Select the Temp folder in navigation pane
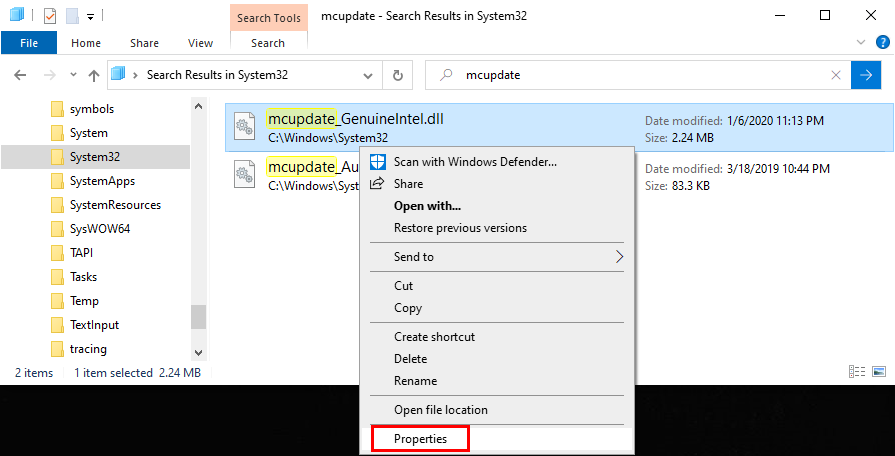The height and width of the screenshot is (456, 895). click(x=84, y=301)
